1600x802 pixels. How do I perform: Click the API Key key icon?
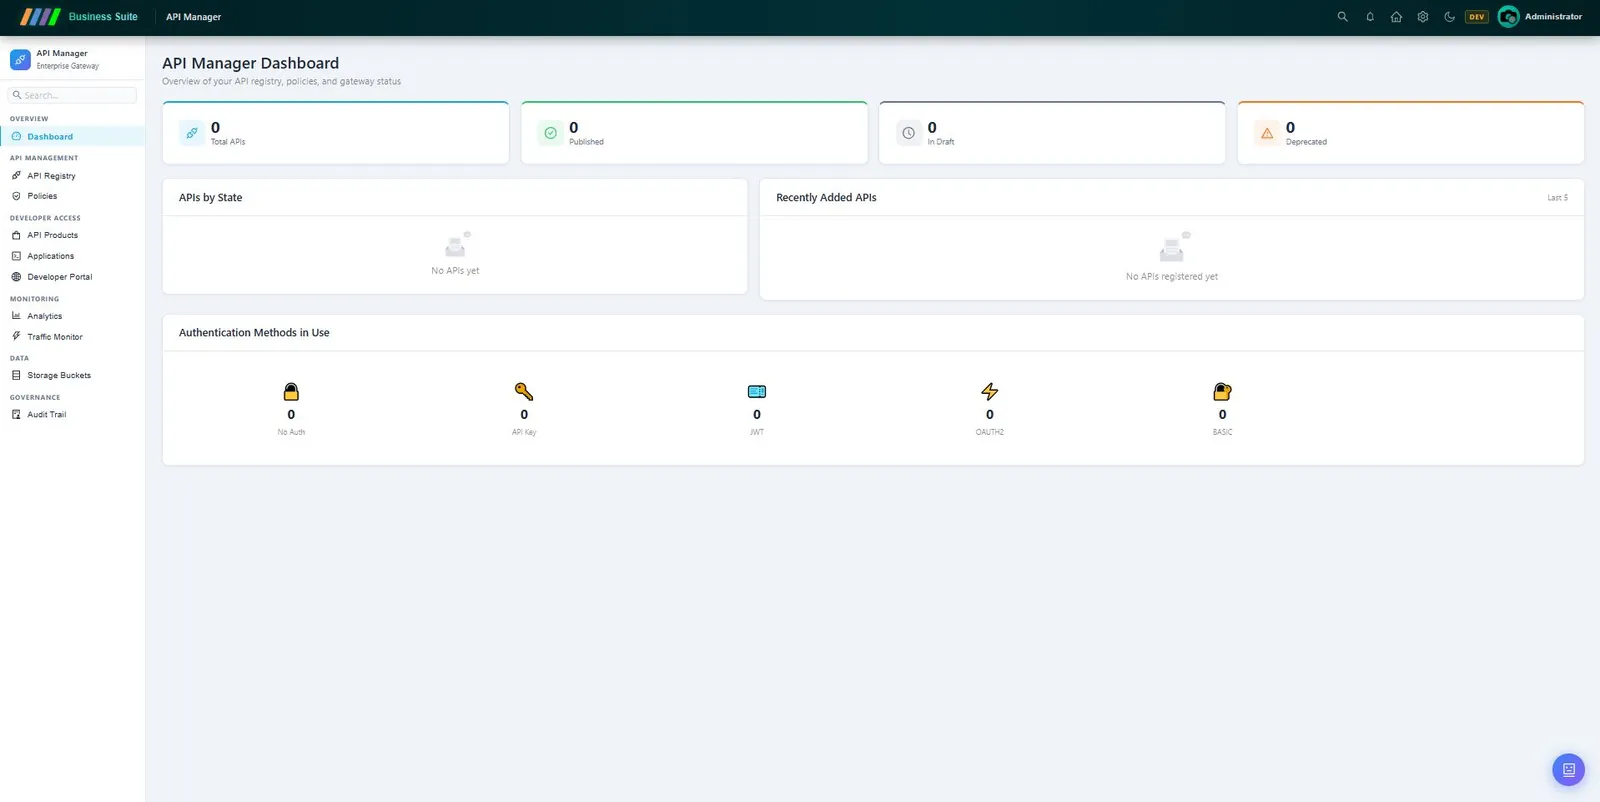[524, 391]
